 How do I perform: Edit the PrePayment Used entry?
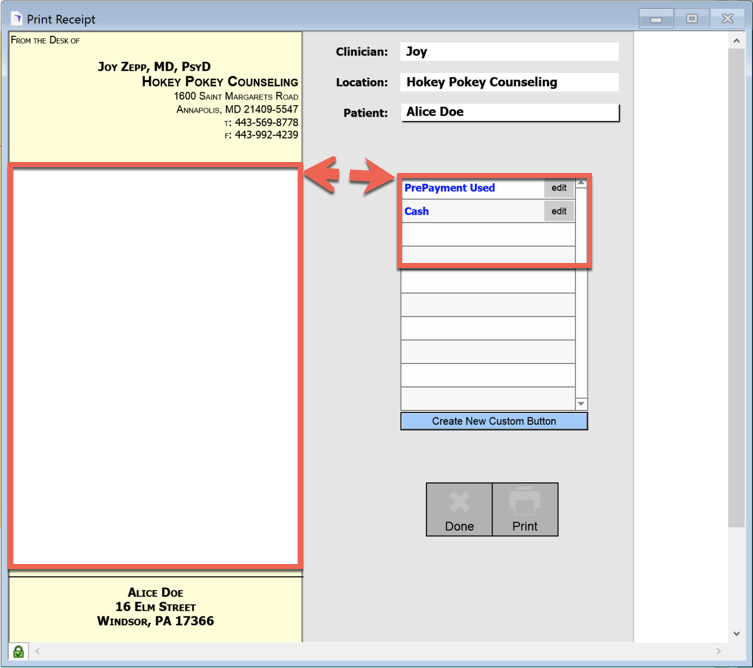click(x=559, y=188)
